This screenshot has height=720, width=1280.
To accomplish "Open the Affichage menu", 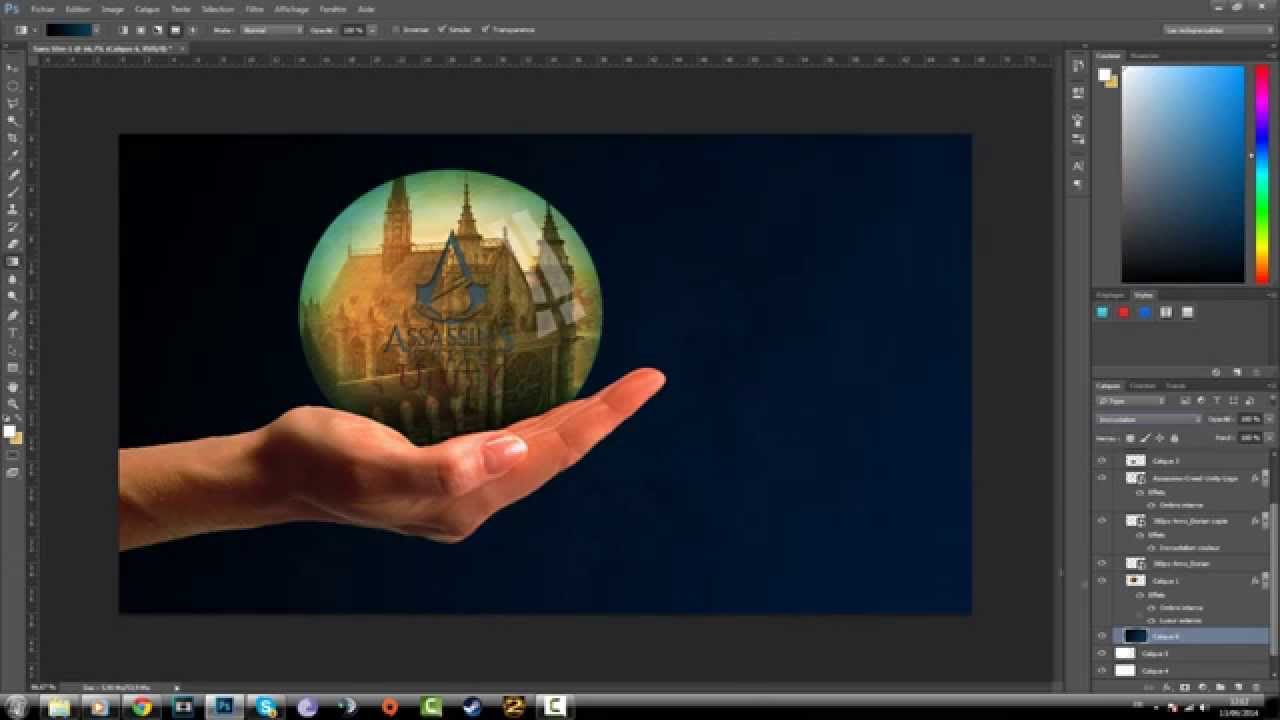I will click(292, 9).
